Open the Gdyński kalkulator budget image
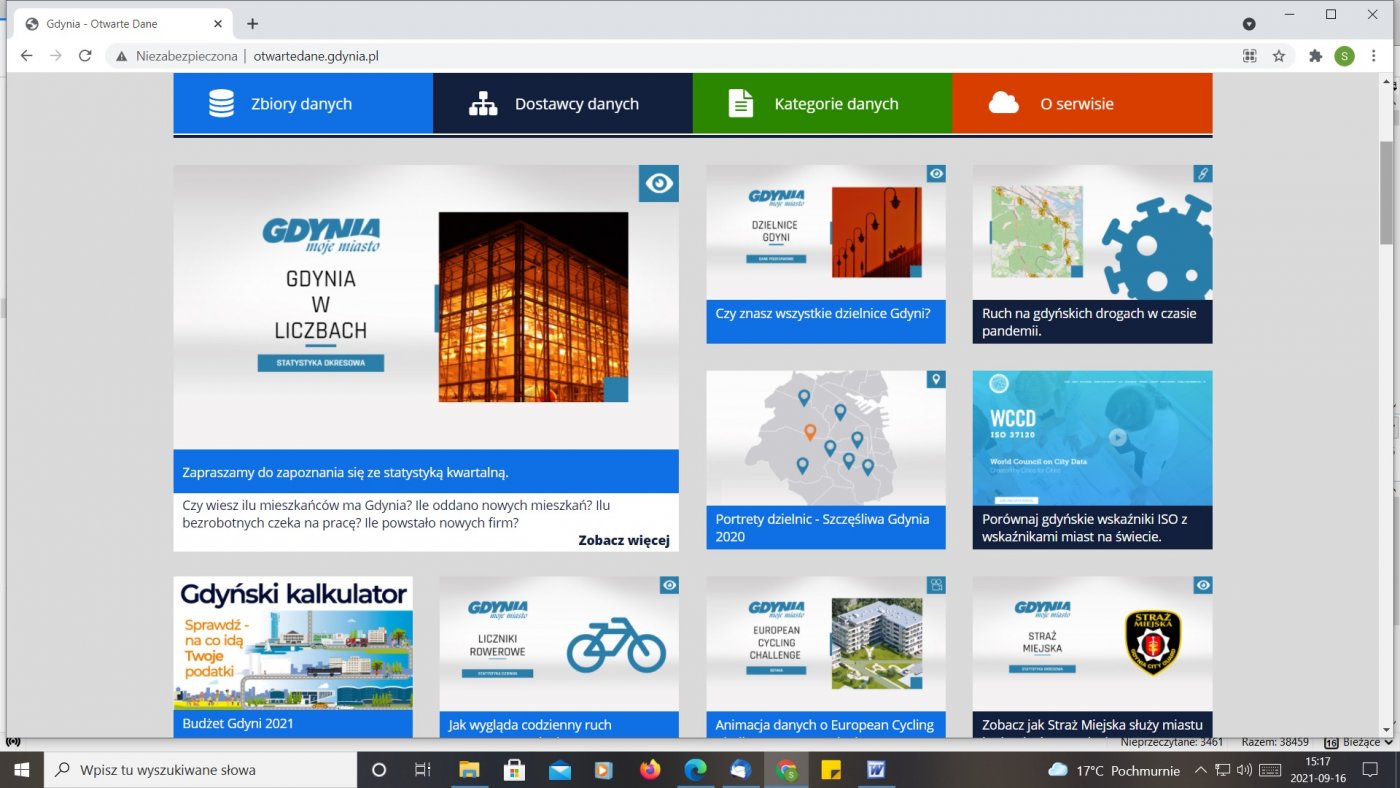 (x=293, y=643)
